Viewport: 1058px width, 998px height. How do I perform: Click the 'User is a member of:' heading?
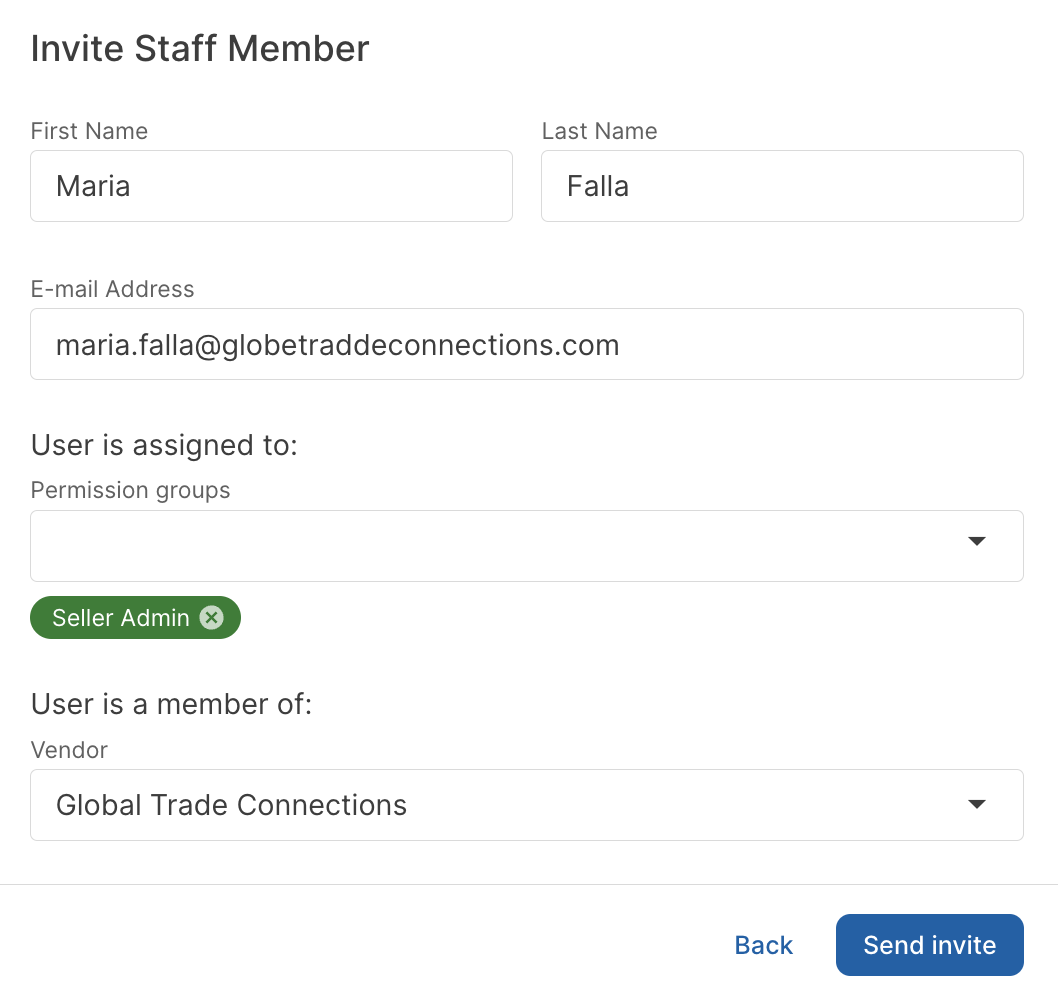point(172,704)
